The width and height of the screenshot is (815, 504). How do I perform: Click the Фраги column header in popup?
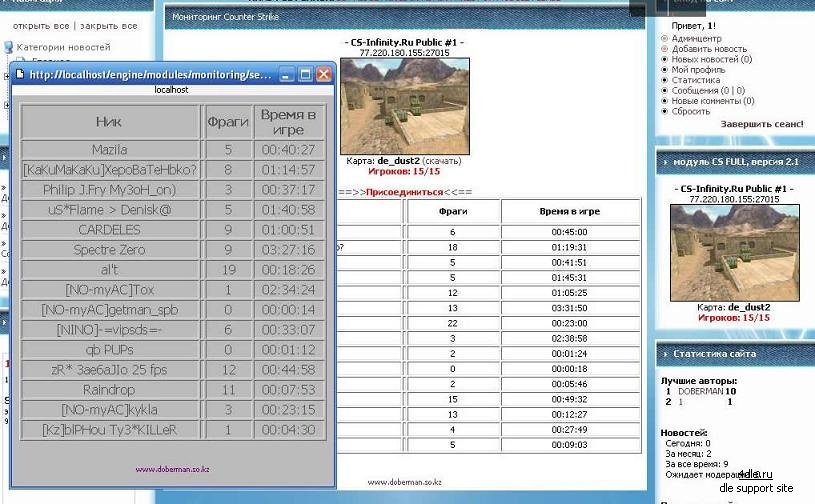pyautogui.click(x=228, y=122)
